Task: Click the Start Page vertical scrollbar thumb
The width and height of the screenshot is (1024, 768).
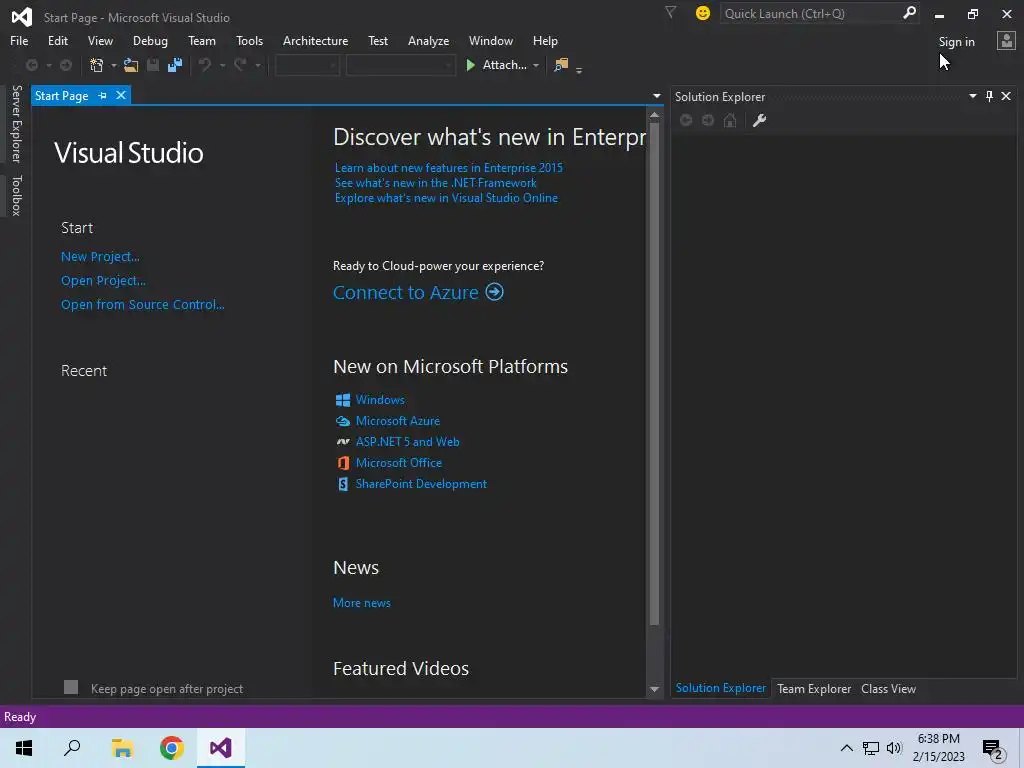Action: (x=654, y=376)
